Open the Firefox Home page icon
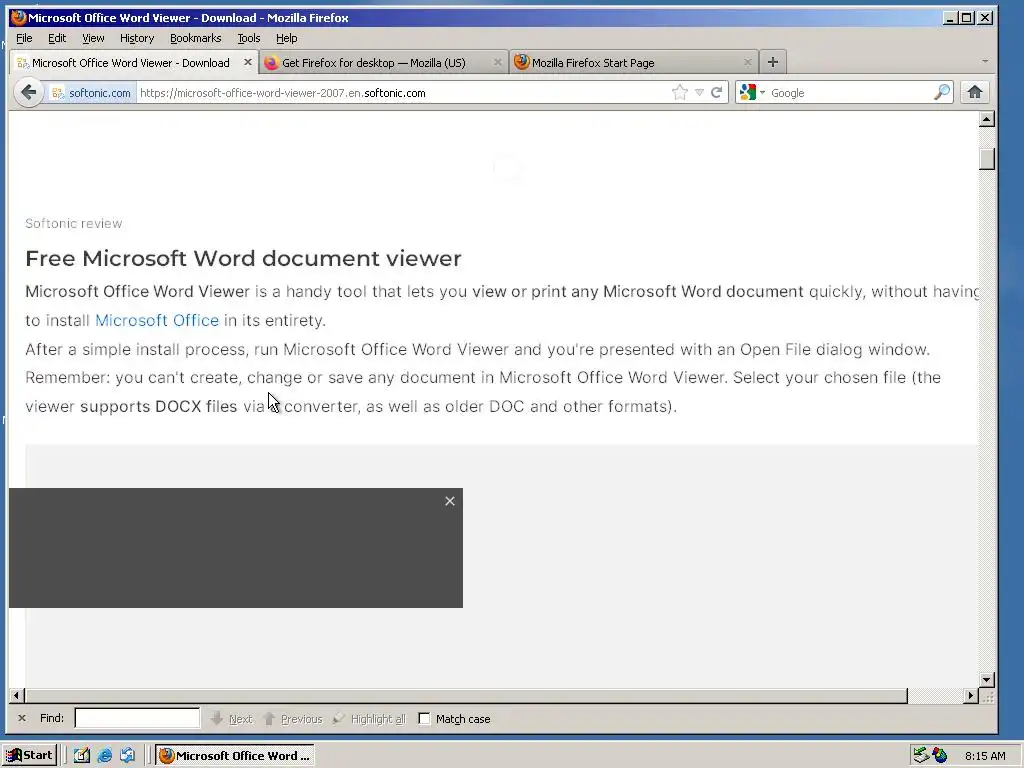Image resolution: width=1024 pixels, height=768 pixels. [x=975, y=92]
